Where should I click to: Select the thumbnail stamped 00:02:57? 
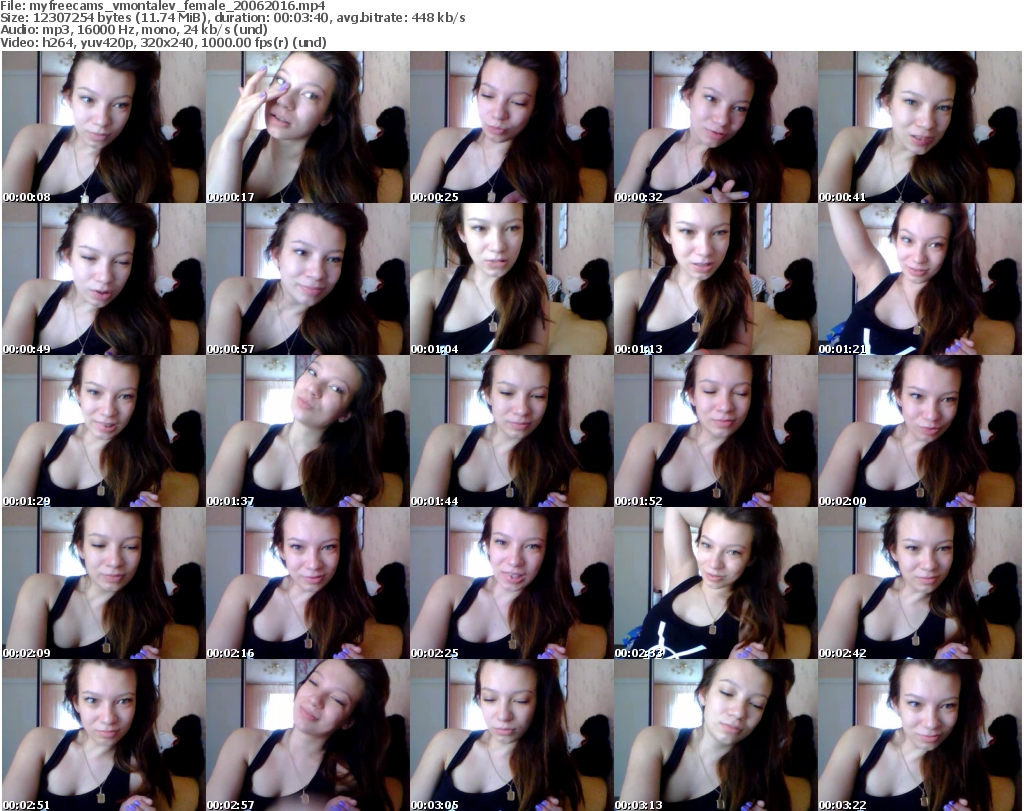[308, 735]
